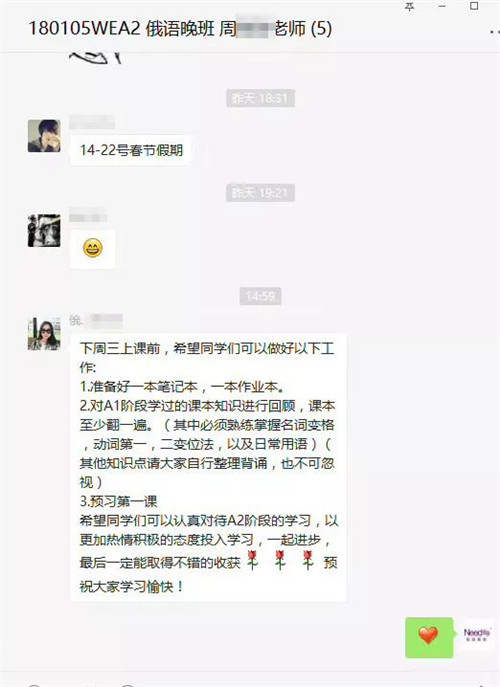Click the grinning emoji message
500x687 pixels.
click(92, 248)
